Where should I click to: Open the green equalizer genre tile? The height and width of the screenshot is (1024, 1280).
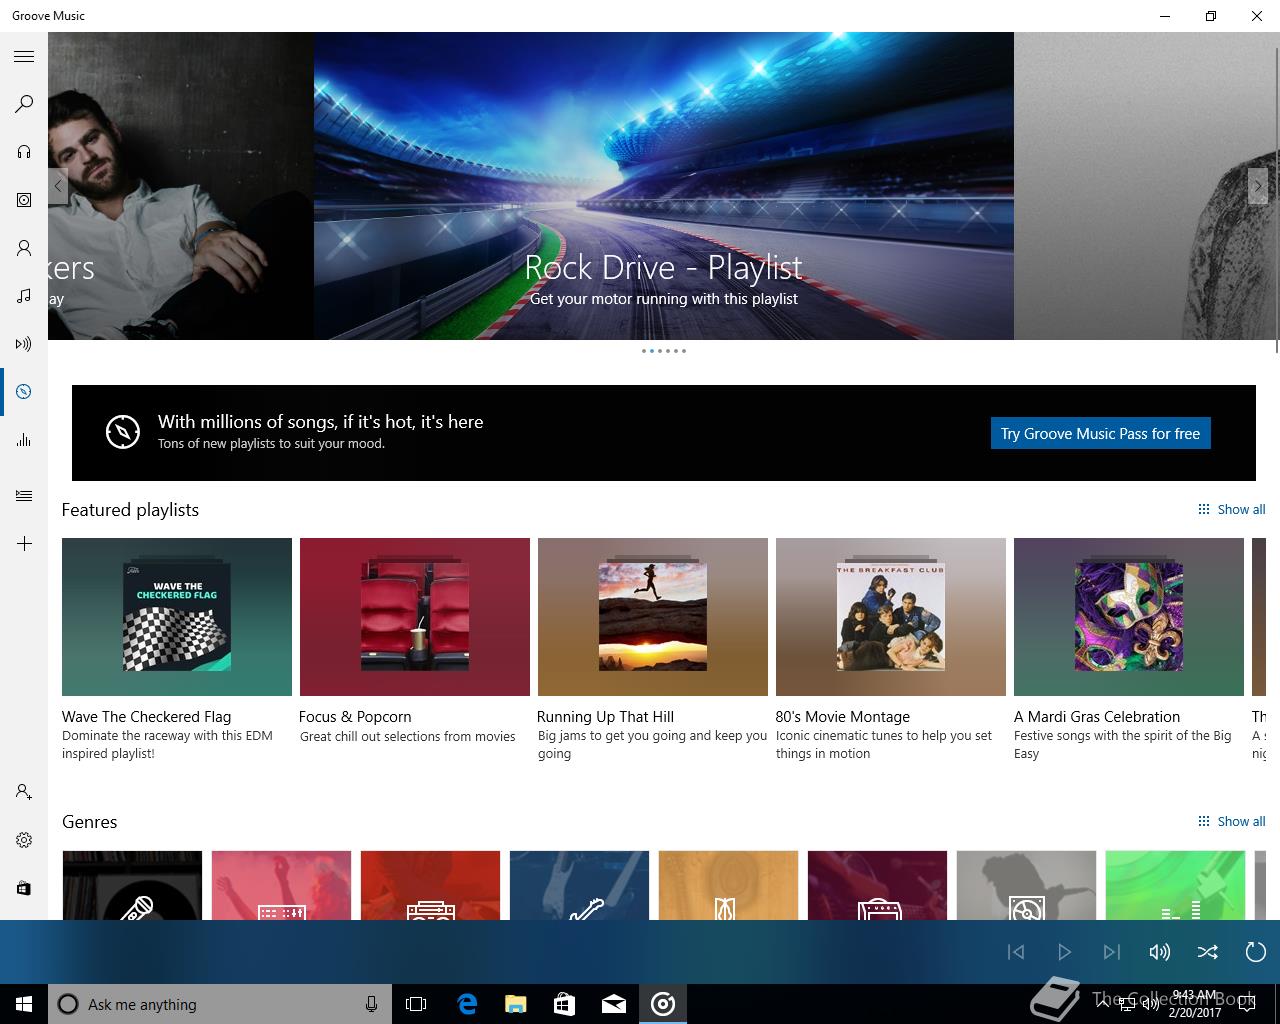(x=1175, y=885)
